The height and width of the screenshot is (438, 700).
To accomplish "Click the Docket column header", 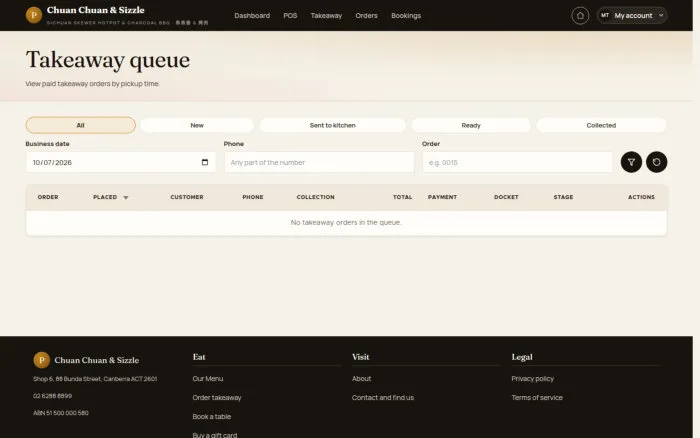I will 506,197.
